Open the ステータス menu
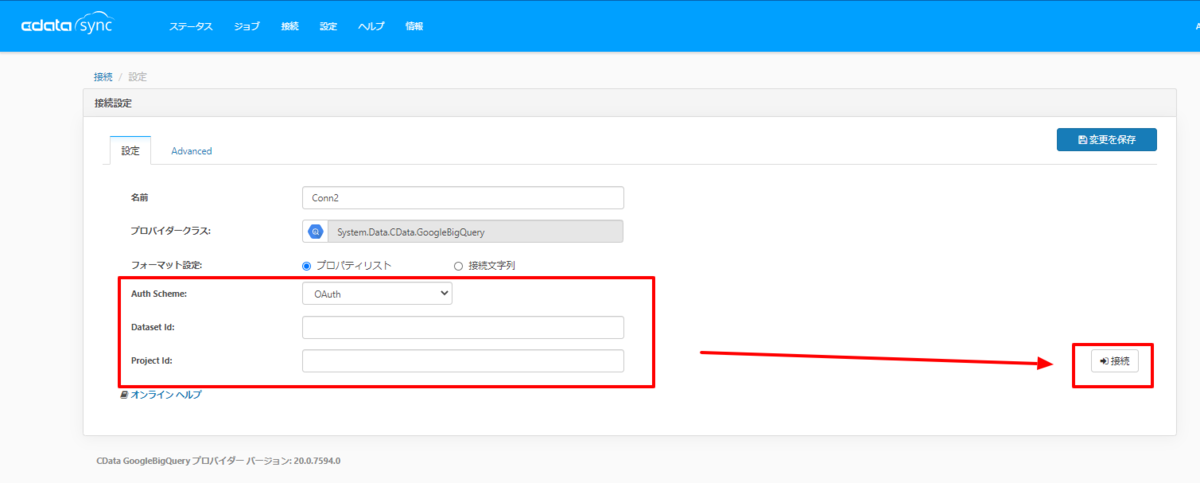 coord(190,27)
